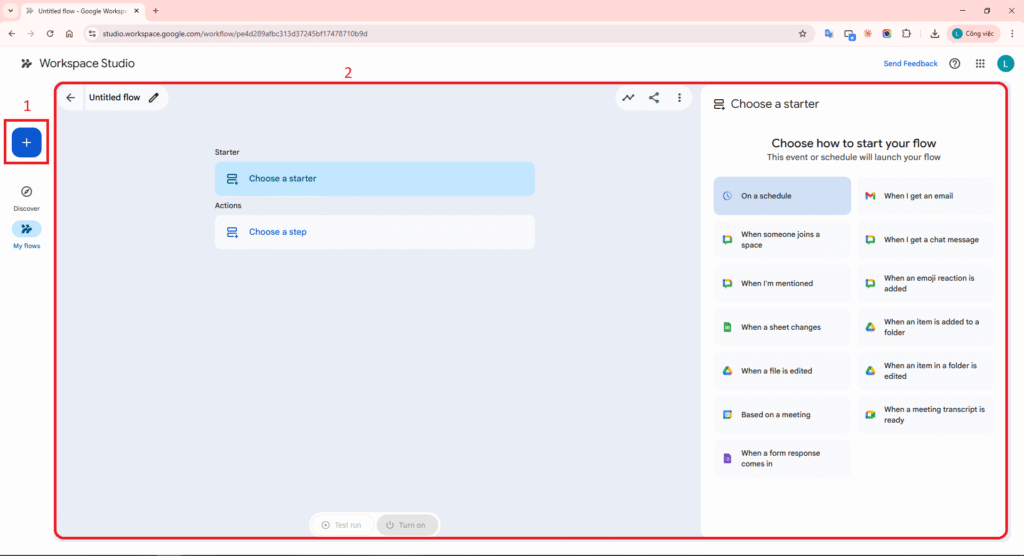
Task: Click the back arrow beside Untitled flow
Action: click(x=70, y=98)
